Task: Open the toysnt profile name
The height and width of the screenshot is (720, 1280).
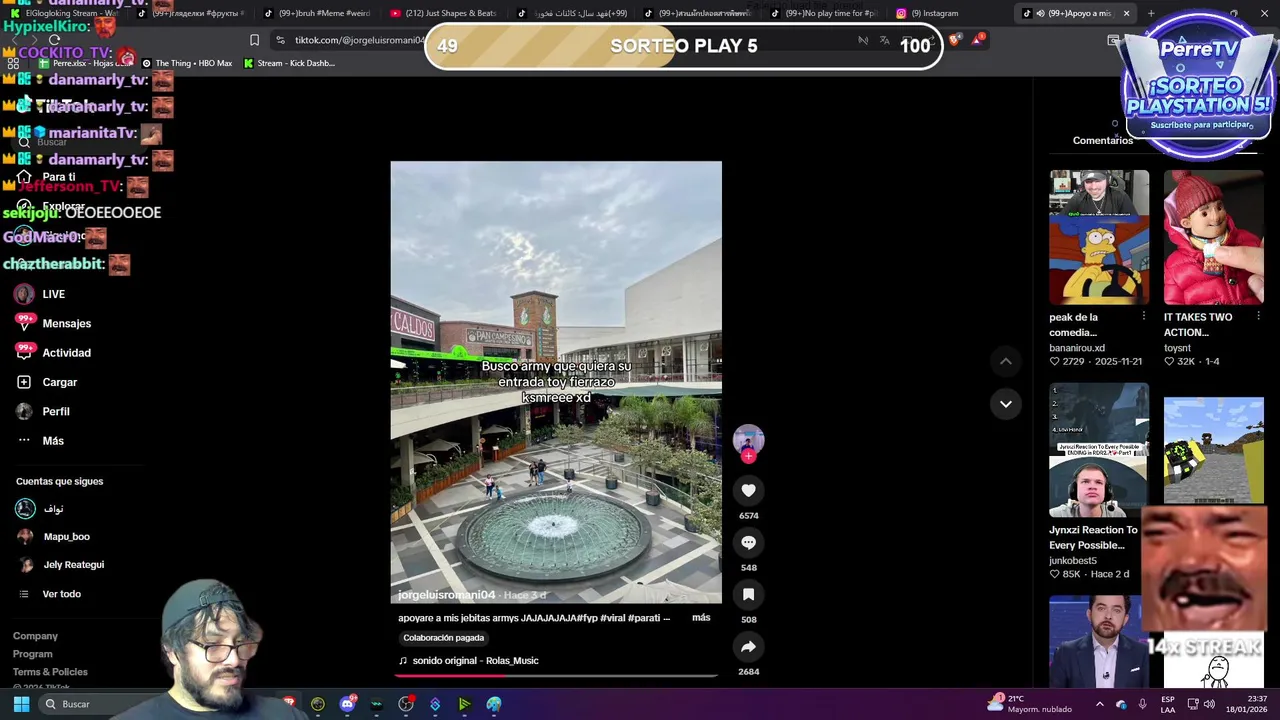Action: point(1177,348)
